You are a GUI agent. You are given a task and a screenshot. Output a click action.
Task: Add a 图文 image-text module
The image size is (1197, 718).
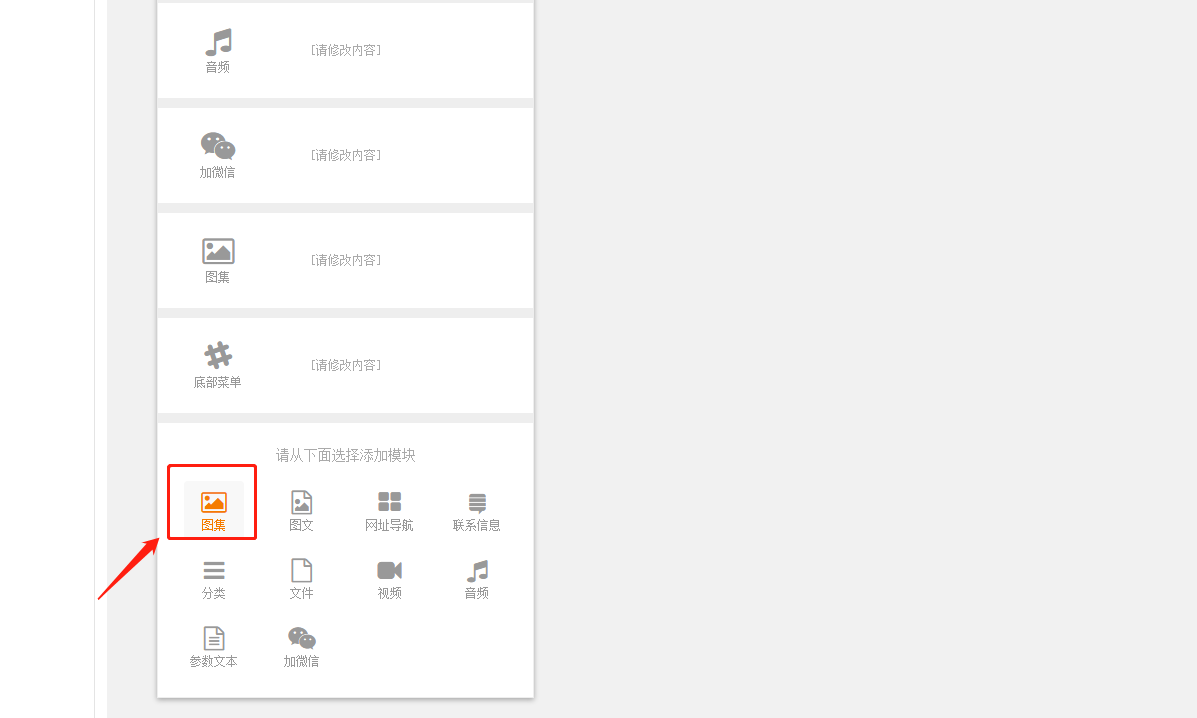(x=301, y=509)
